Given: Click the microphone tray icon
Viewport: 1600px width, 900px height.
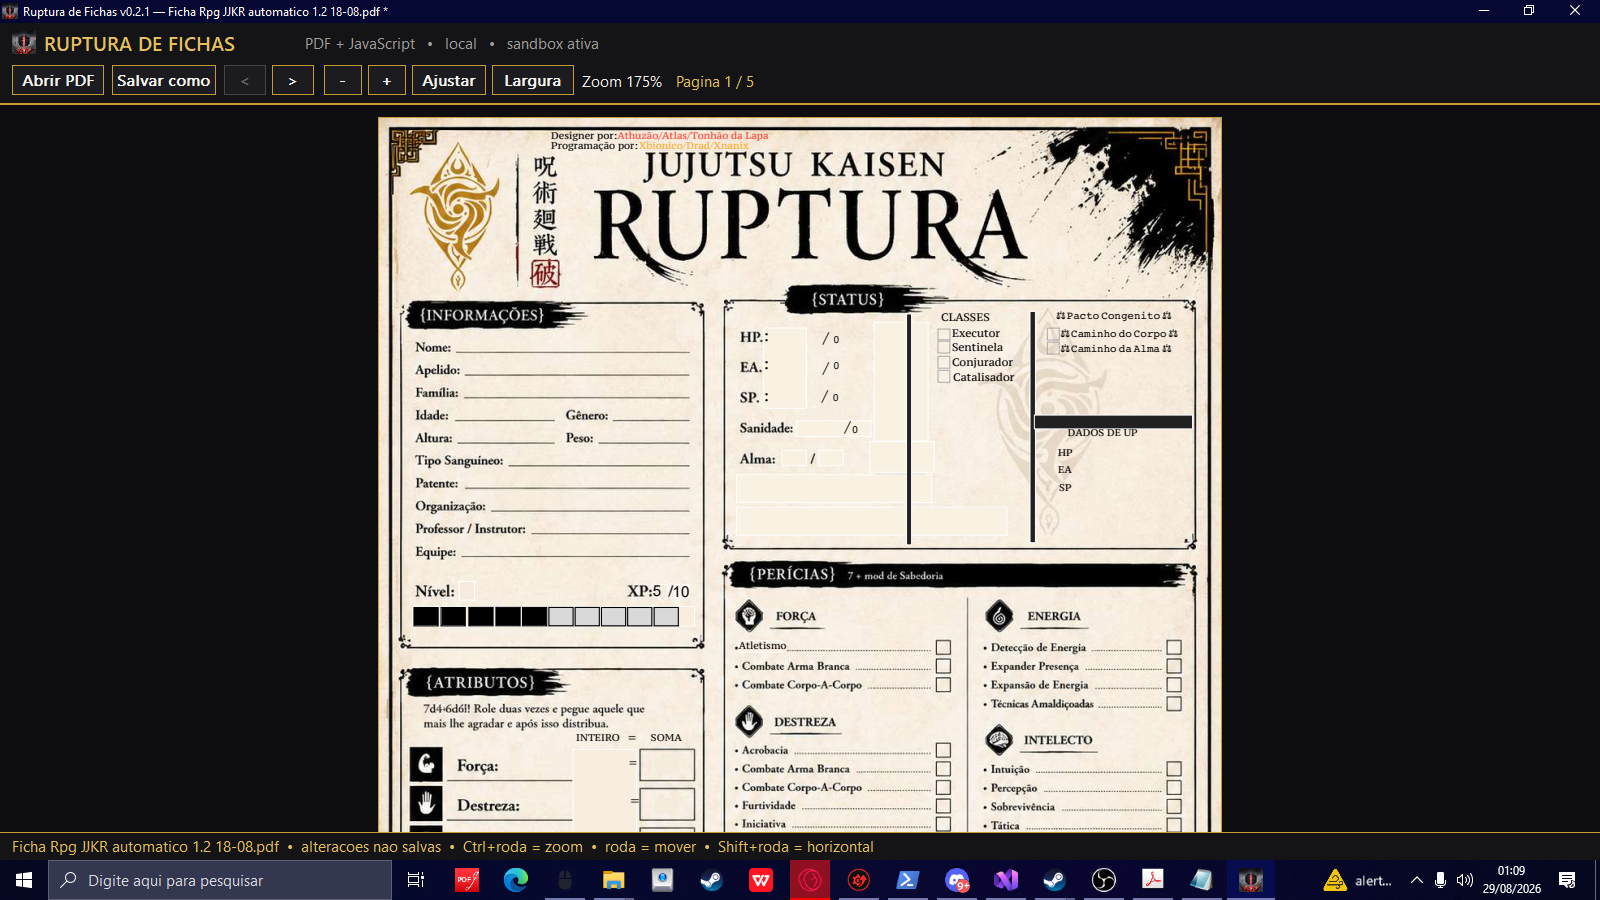Looking at the screenshot, I should click(x=1440, y=880).
